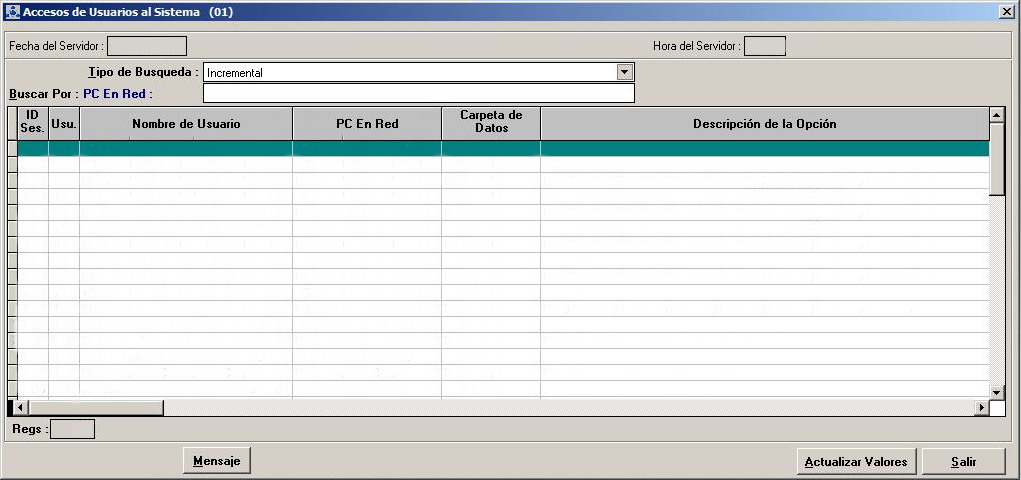The image size is (1021, 480).
Task: Select the Carpeta de Datos column header
Action: pos(491,123)
